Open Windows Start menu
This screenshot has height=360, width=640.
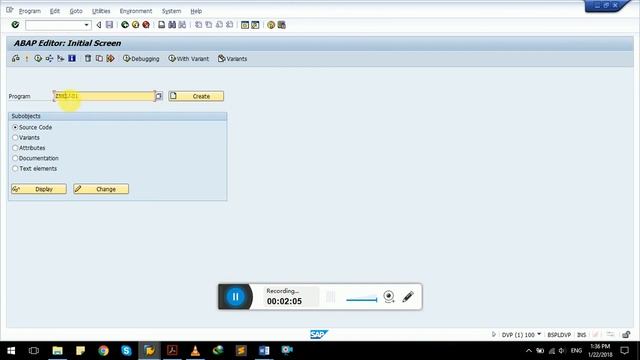(x=11, y=351)
